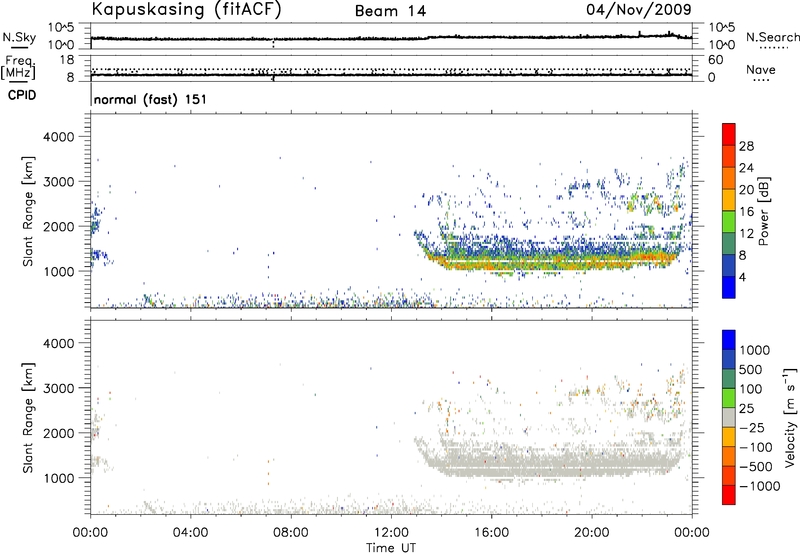Click the 28 label on the power colorbar
This screenshot has height=554, width=800.
coord(746,146)
